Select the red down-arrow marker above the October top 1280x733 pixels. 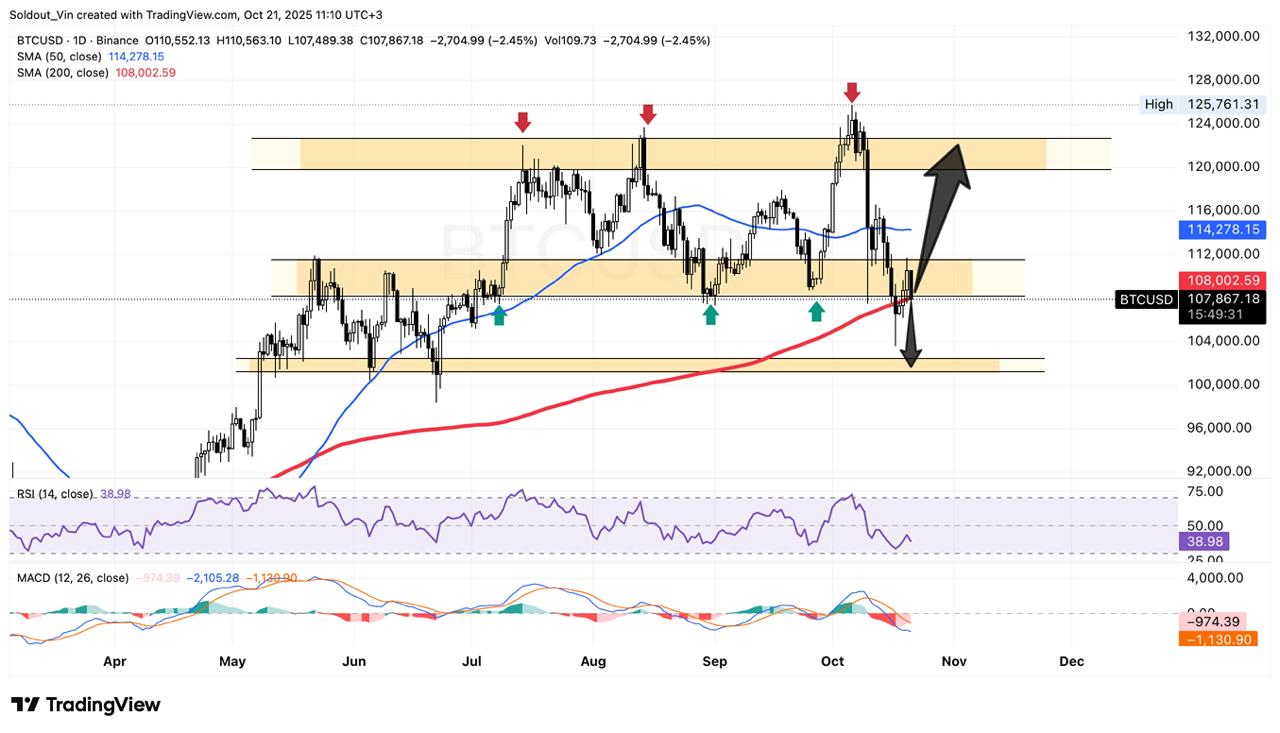click(851, 94)
